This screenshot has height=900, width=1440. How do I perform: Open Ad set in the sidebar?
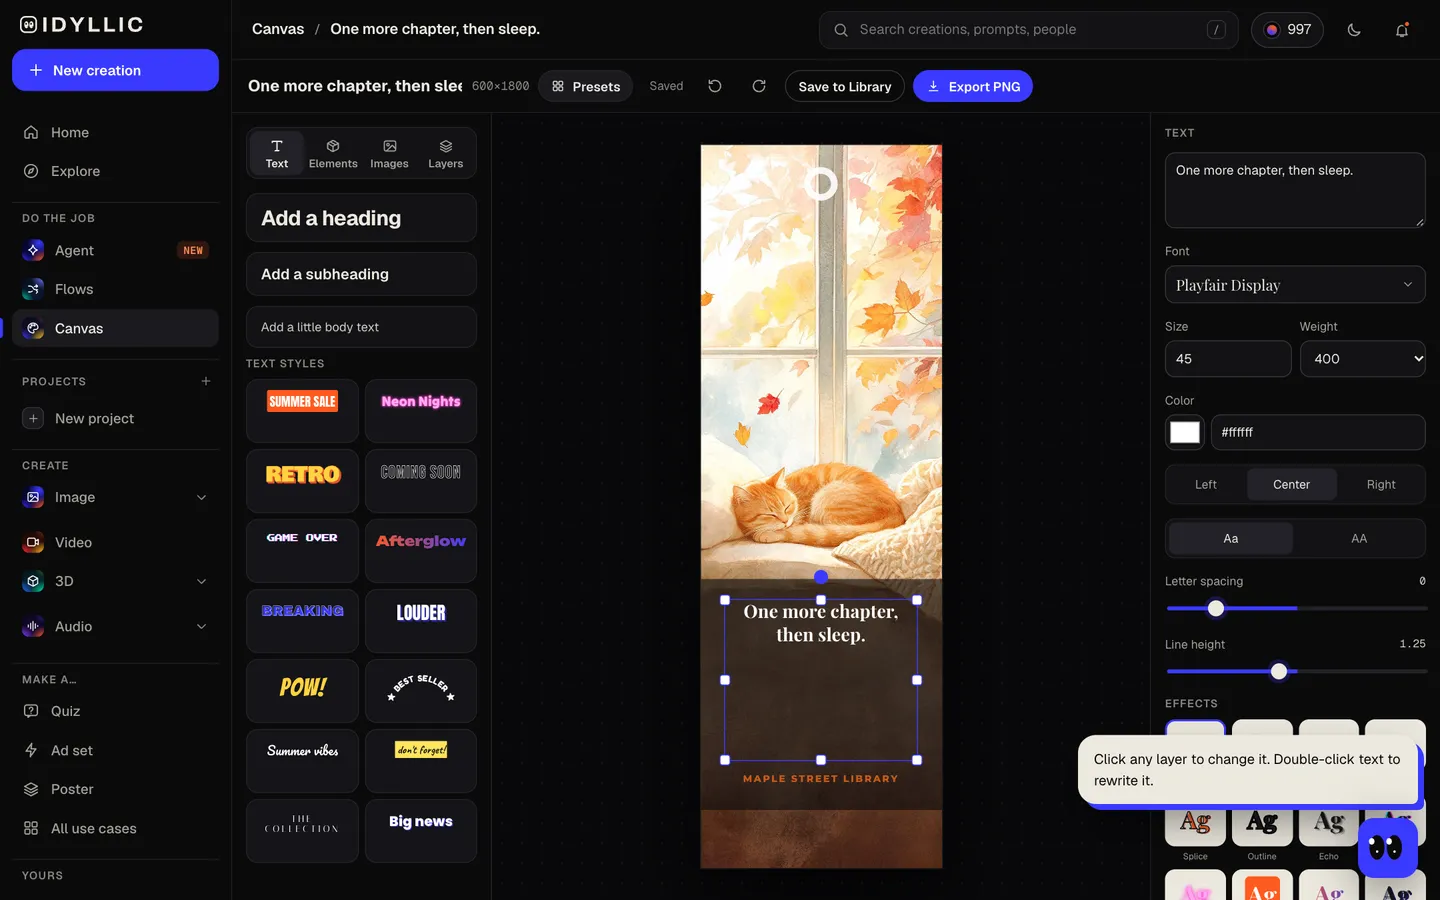tap(115, 750)
